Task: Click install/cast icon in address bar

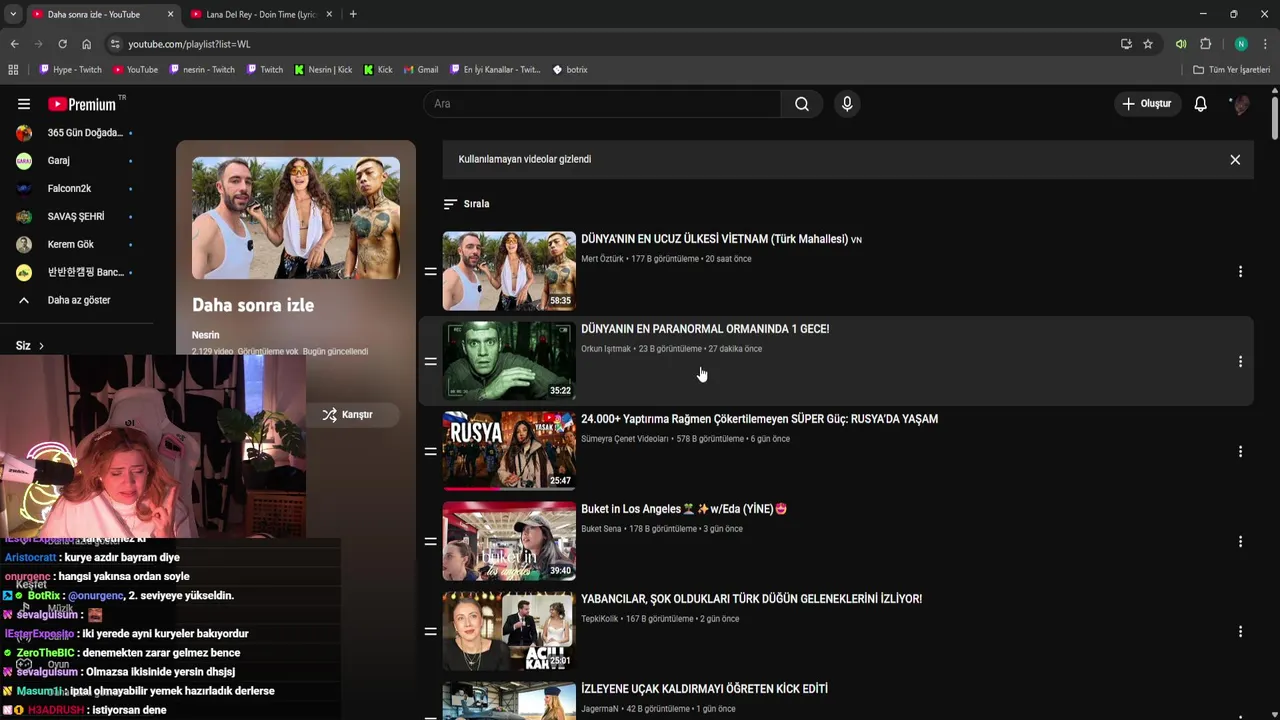Action: click(1126, 44)
